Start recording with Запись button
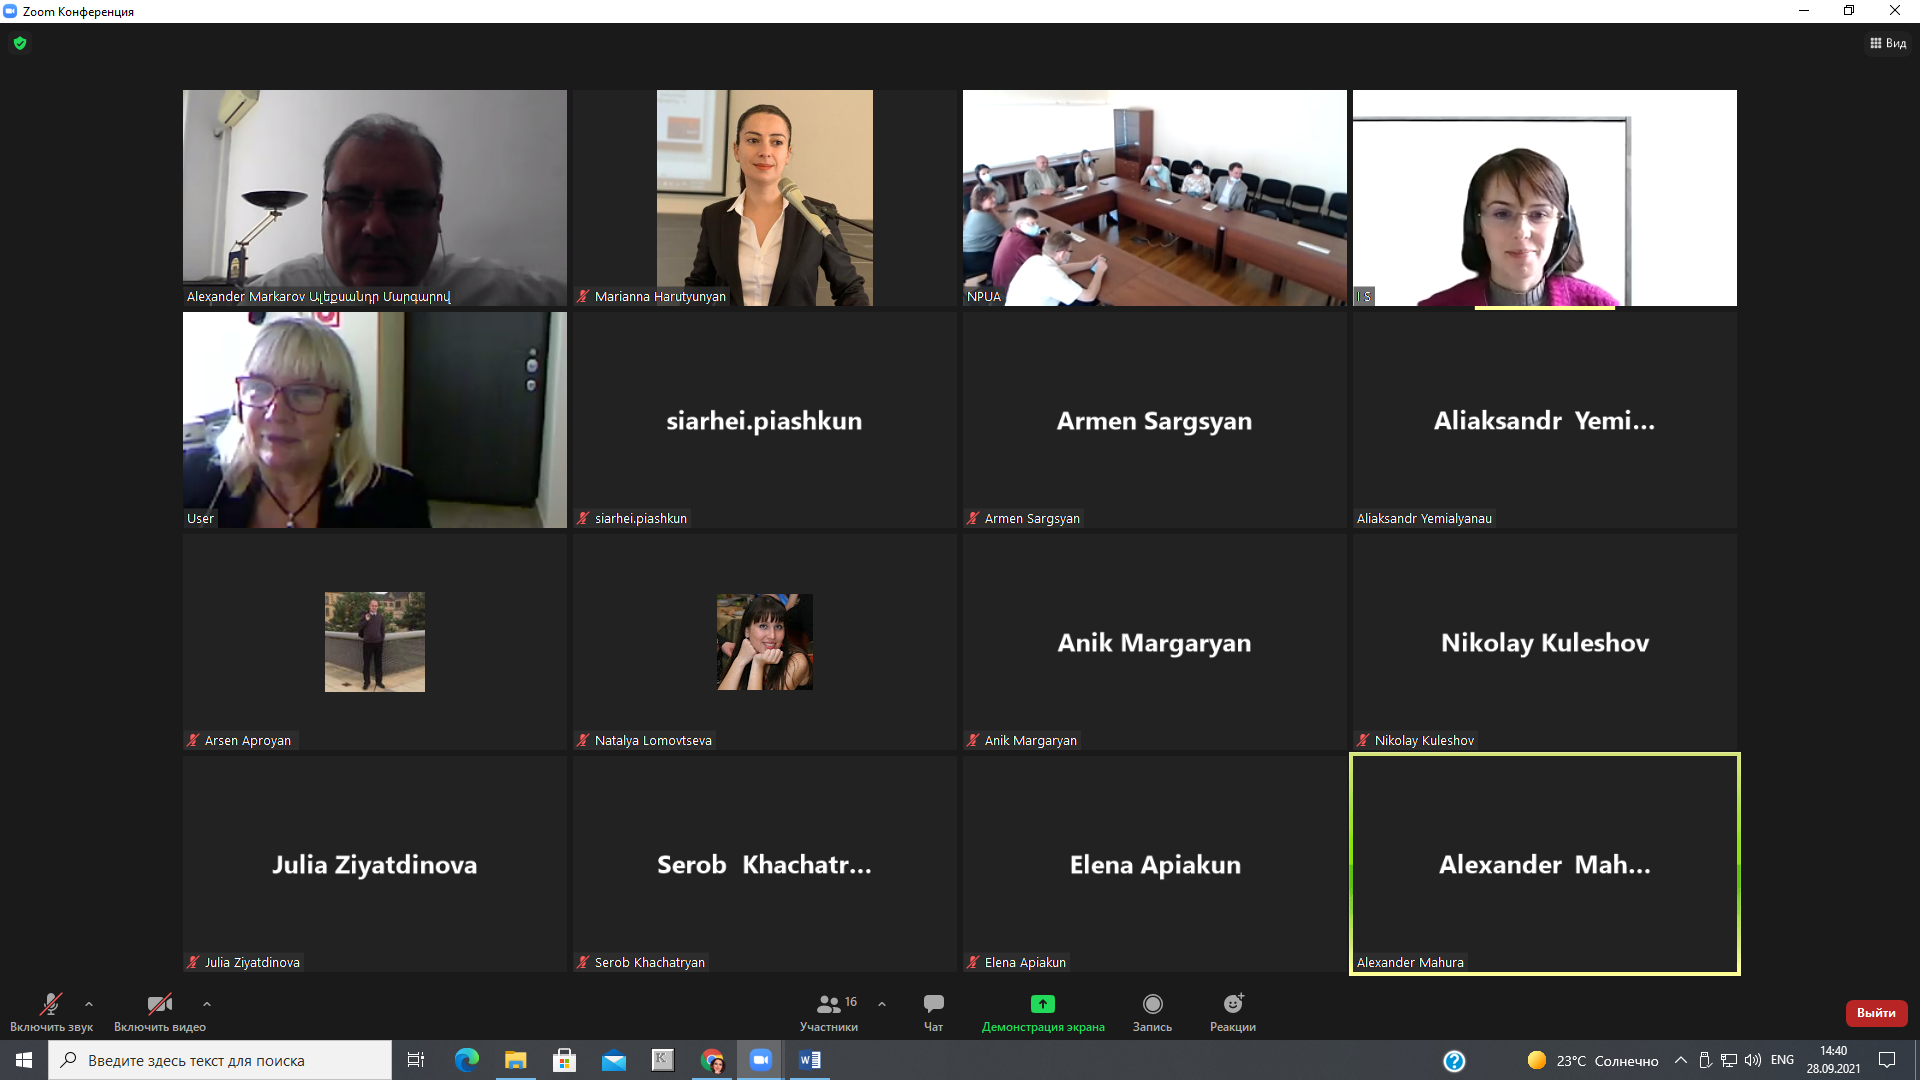1920x1080 pixels. pyautogui.click(x=1152, y=1010)
